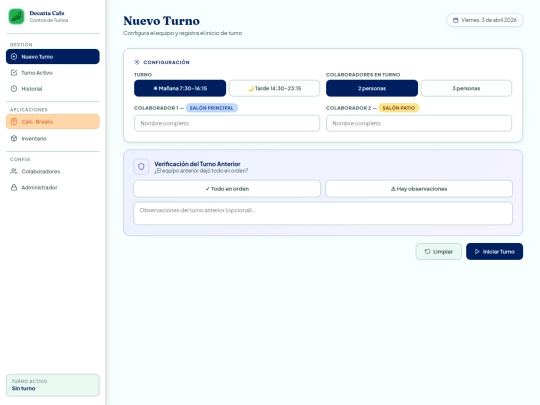Screen dimensions: 540x405
Task: Click the Salón Patio badge
Action: coord(399,108)
